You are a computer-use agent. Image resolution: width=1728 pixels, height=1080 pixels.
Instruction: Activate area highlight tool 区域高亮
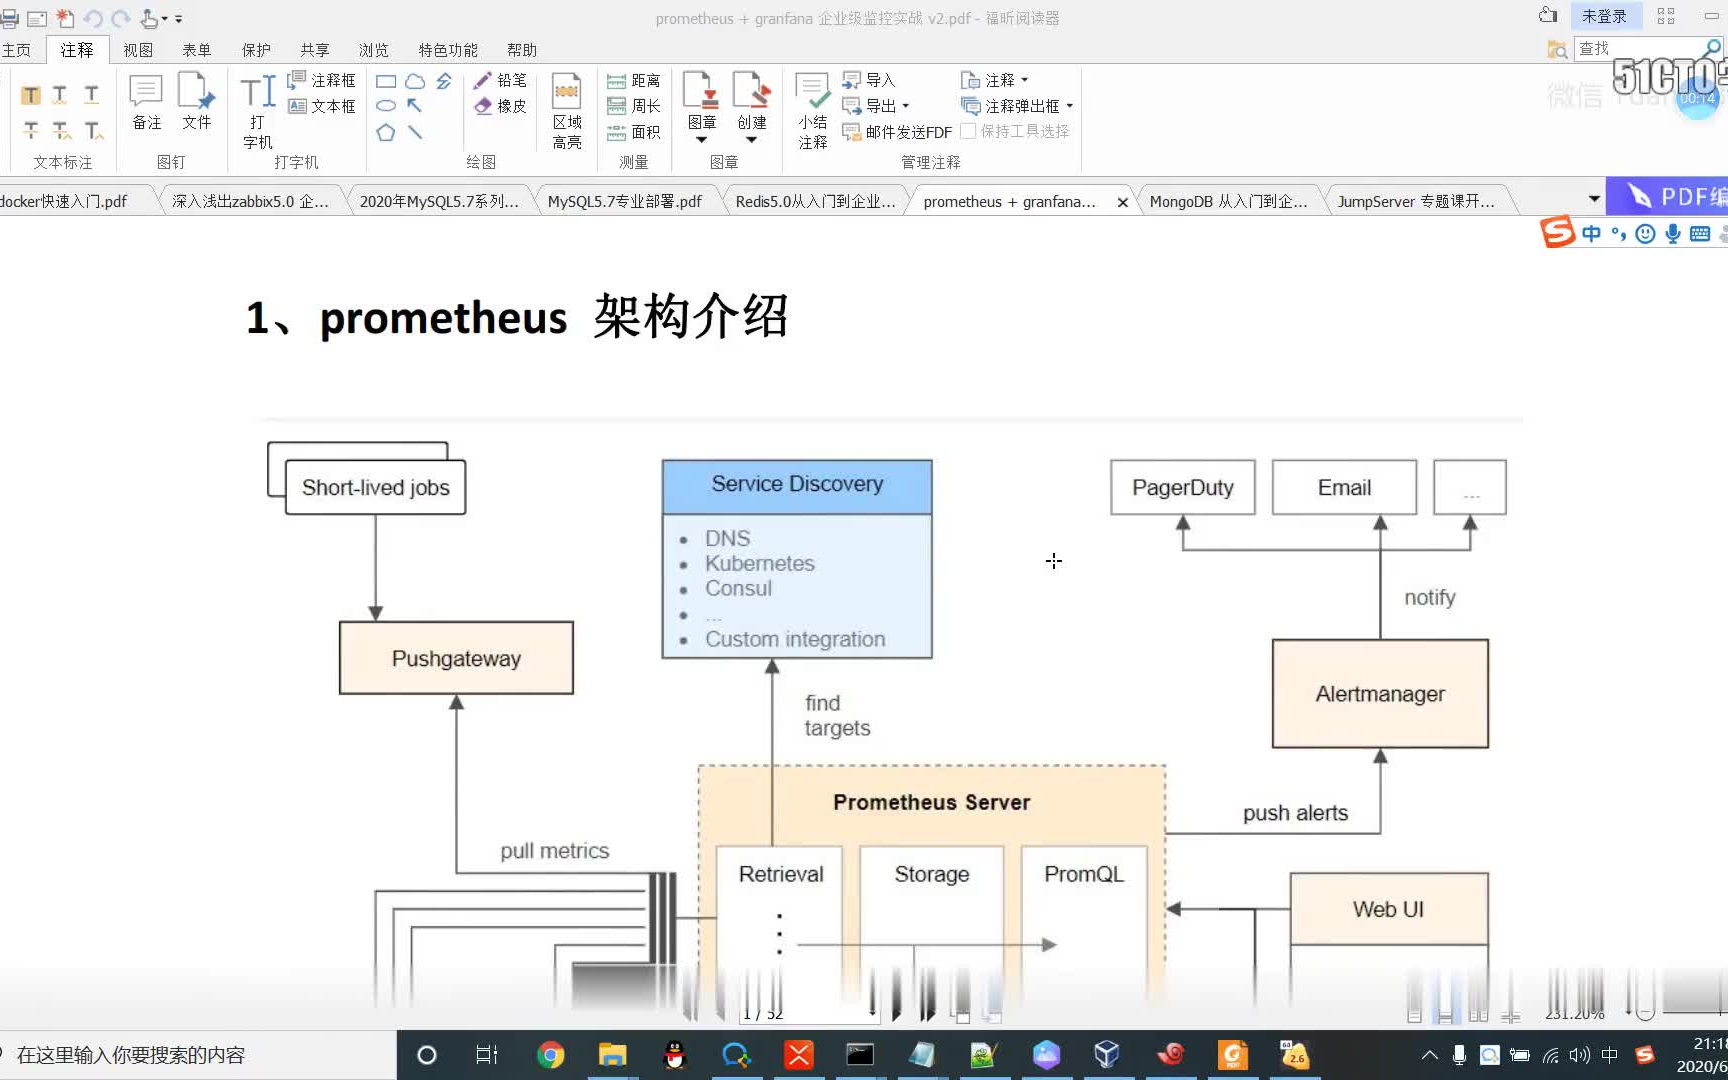point(567,111)
